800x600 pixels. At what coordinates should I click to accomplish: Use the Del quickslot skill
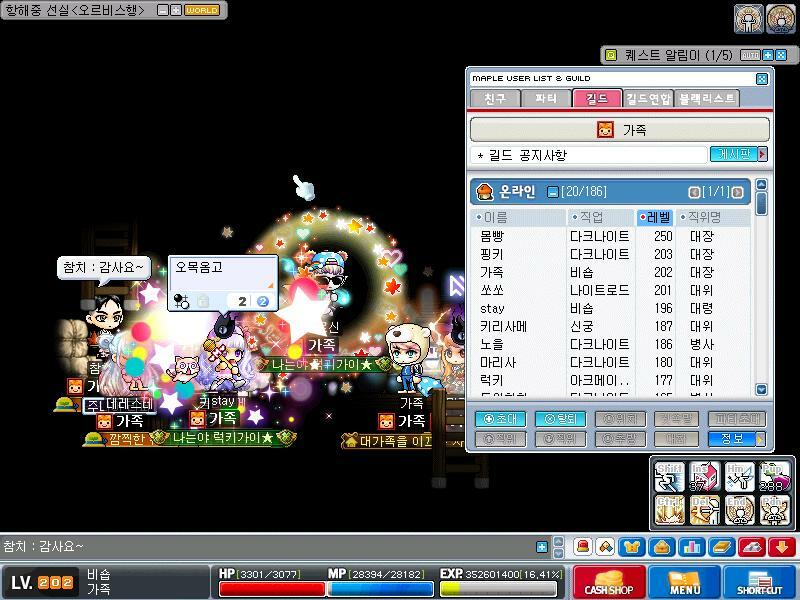click(x=704, y=510)
